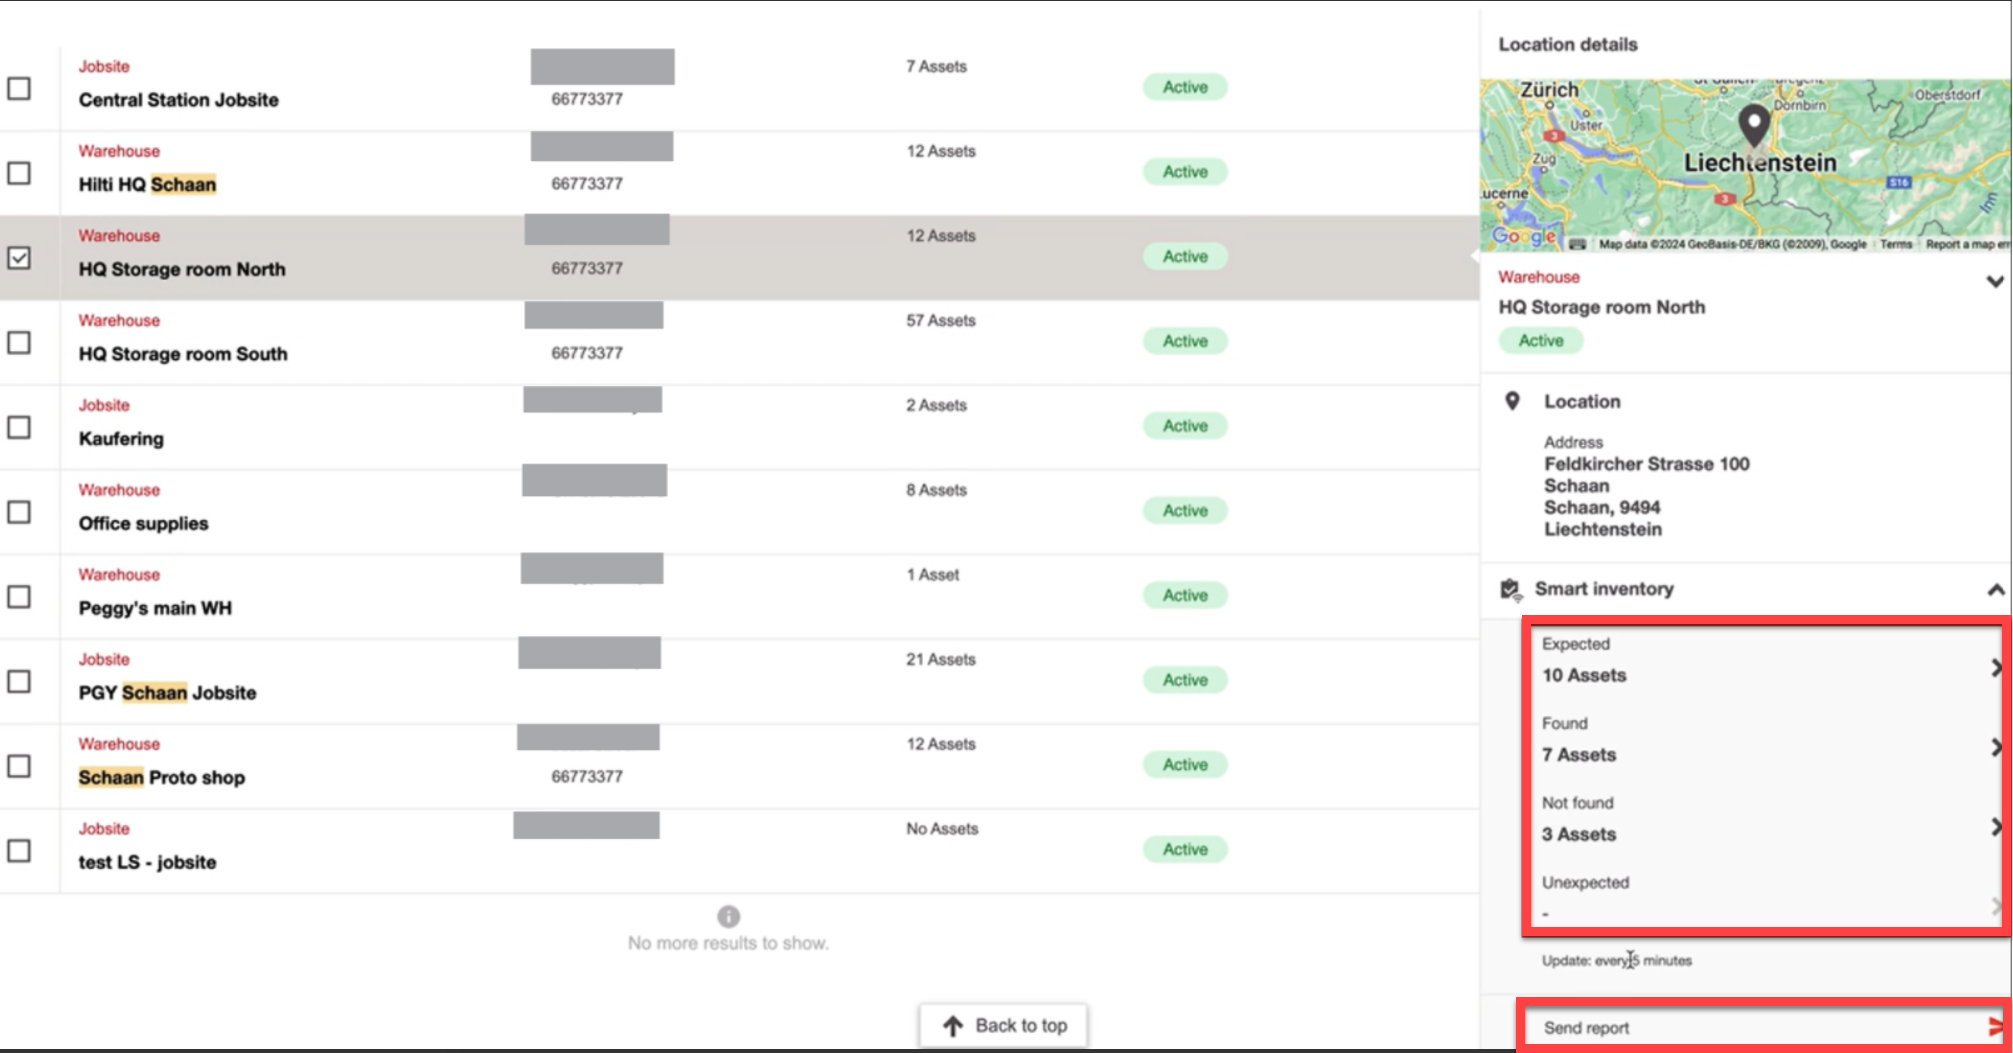Click the red Send report arrow
Image resolution: width=2013 pixels, height=1053 pixels.
1995,1027
